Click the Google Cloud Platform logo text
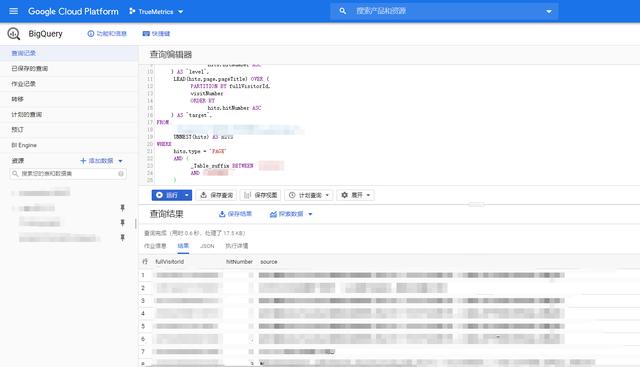640x367 pixels. click(x=73, y=11)
